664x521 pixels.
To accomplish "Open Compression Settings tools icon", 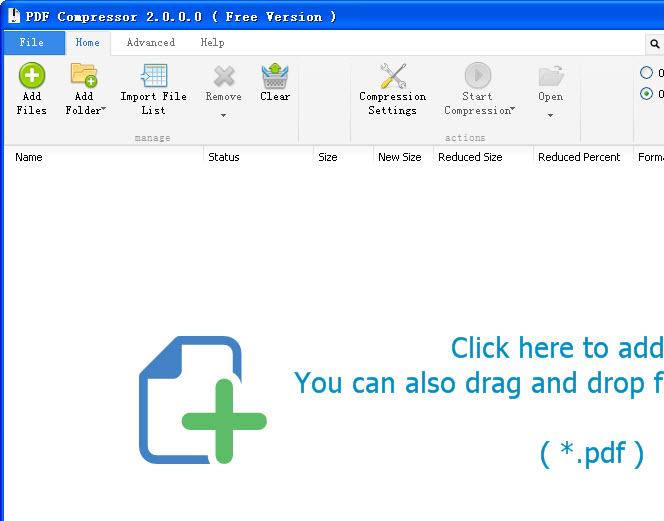I will coord(392,76).
